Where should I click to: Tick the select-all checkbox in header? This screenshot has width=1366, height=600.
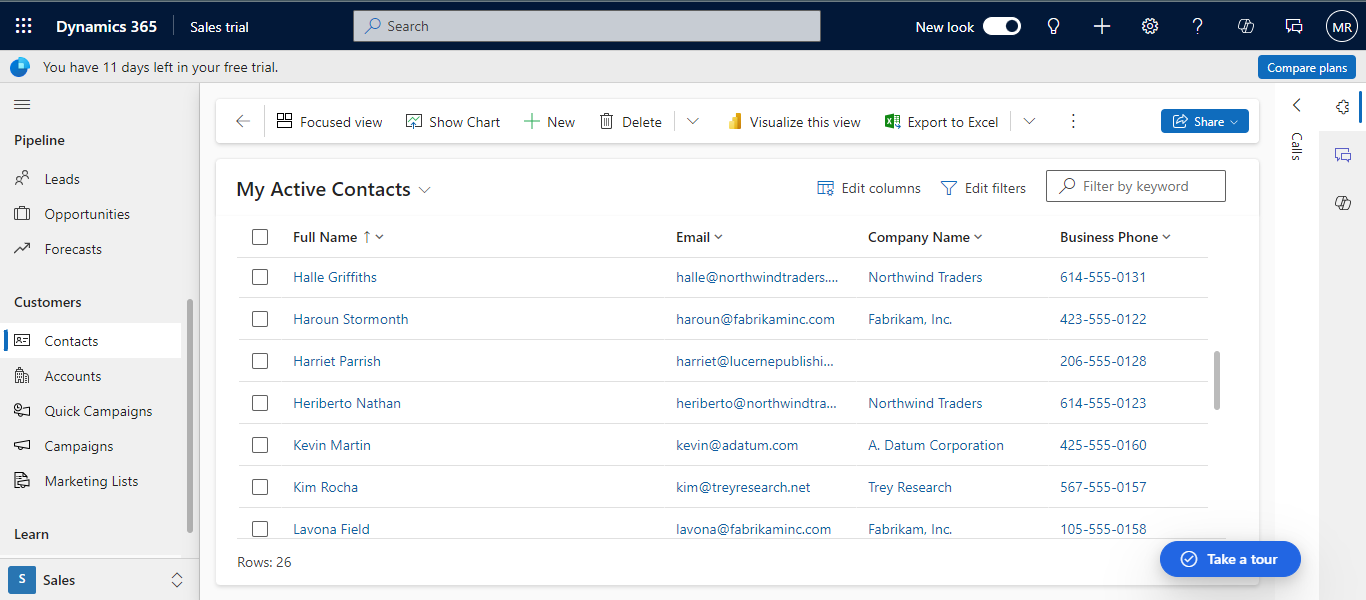coord(260,237)
